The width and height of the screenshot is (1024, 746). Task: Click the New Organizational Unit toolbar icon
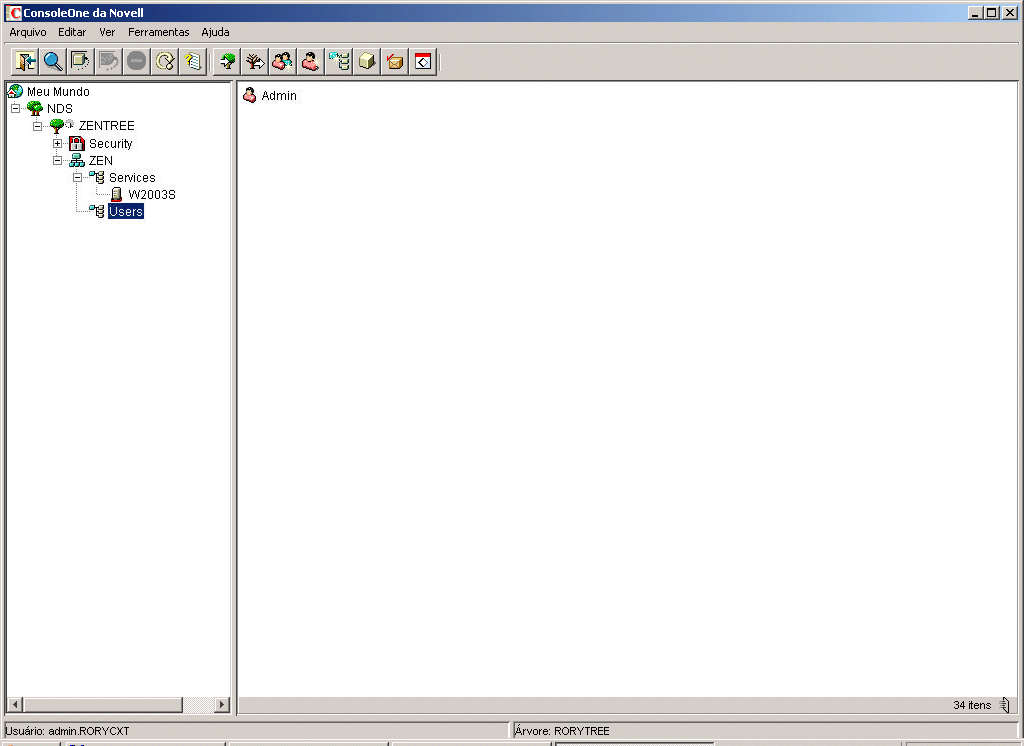pos(339,62)
